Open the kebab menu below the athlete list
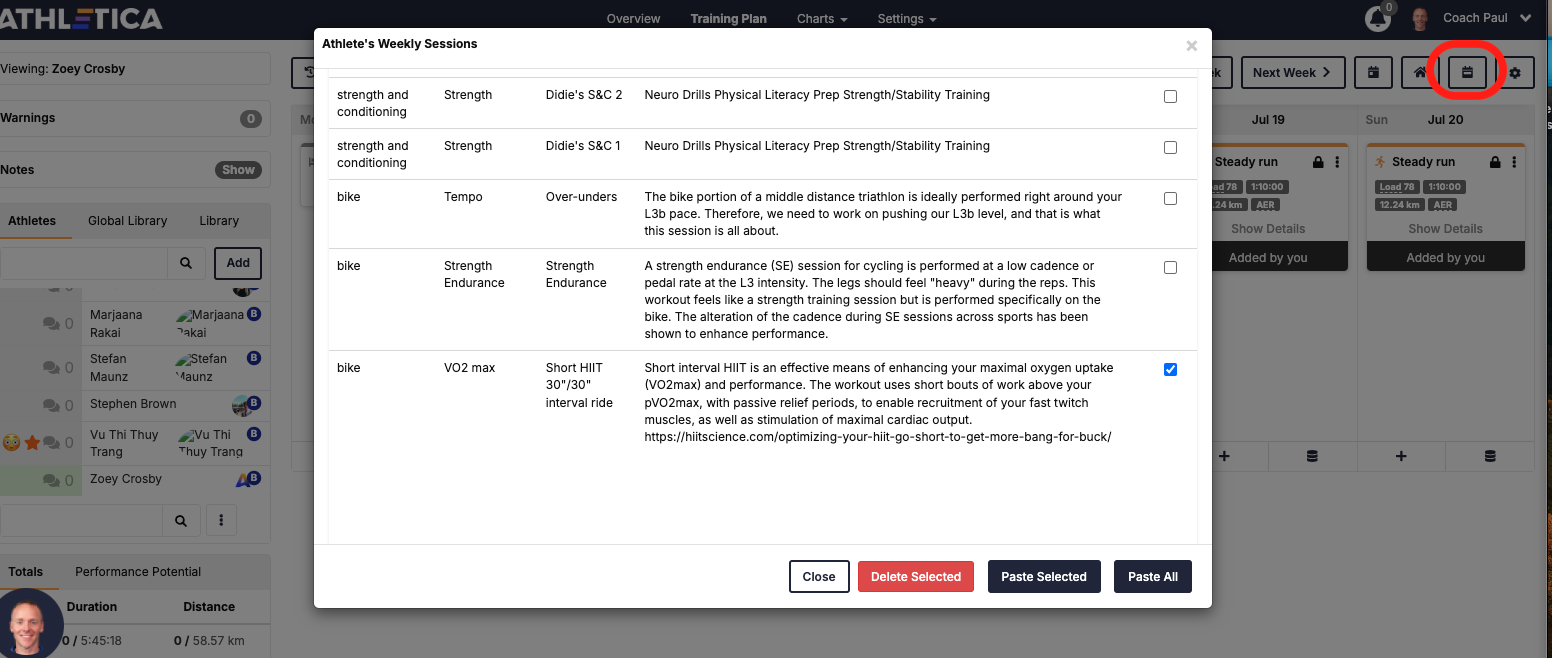1552x658 pixels. point(221,521)
